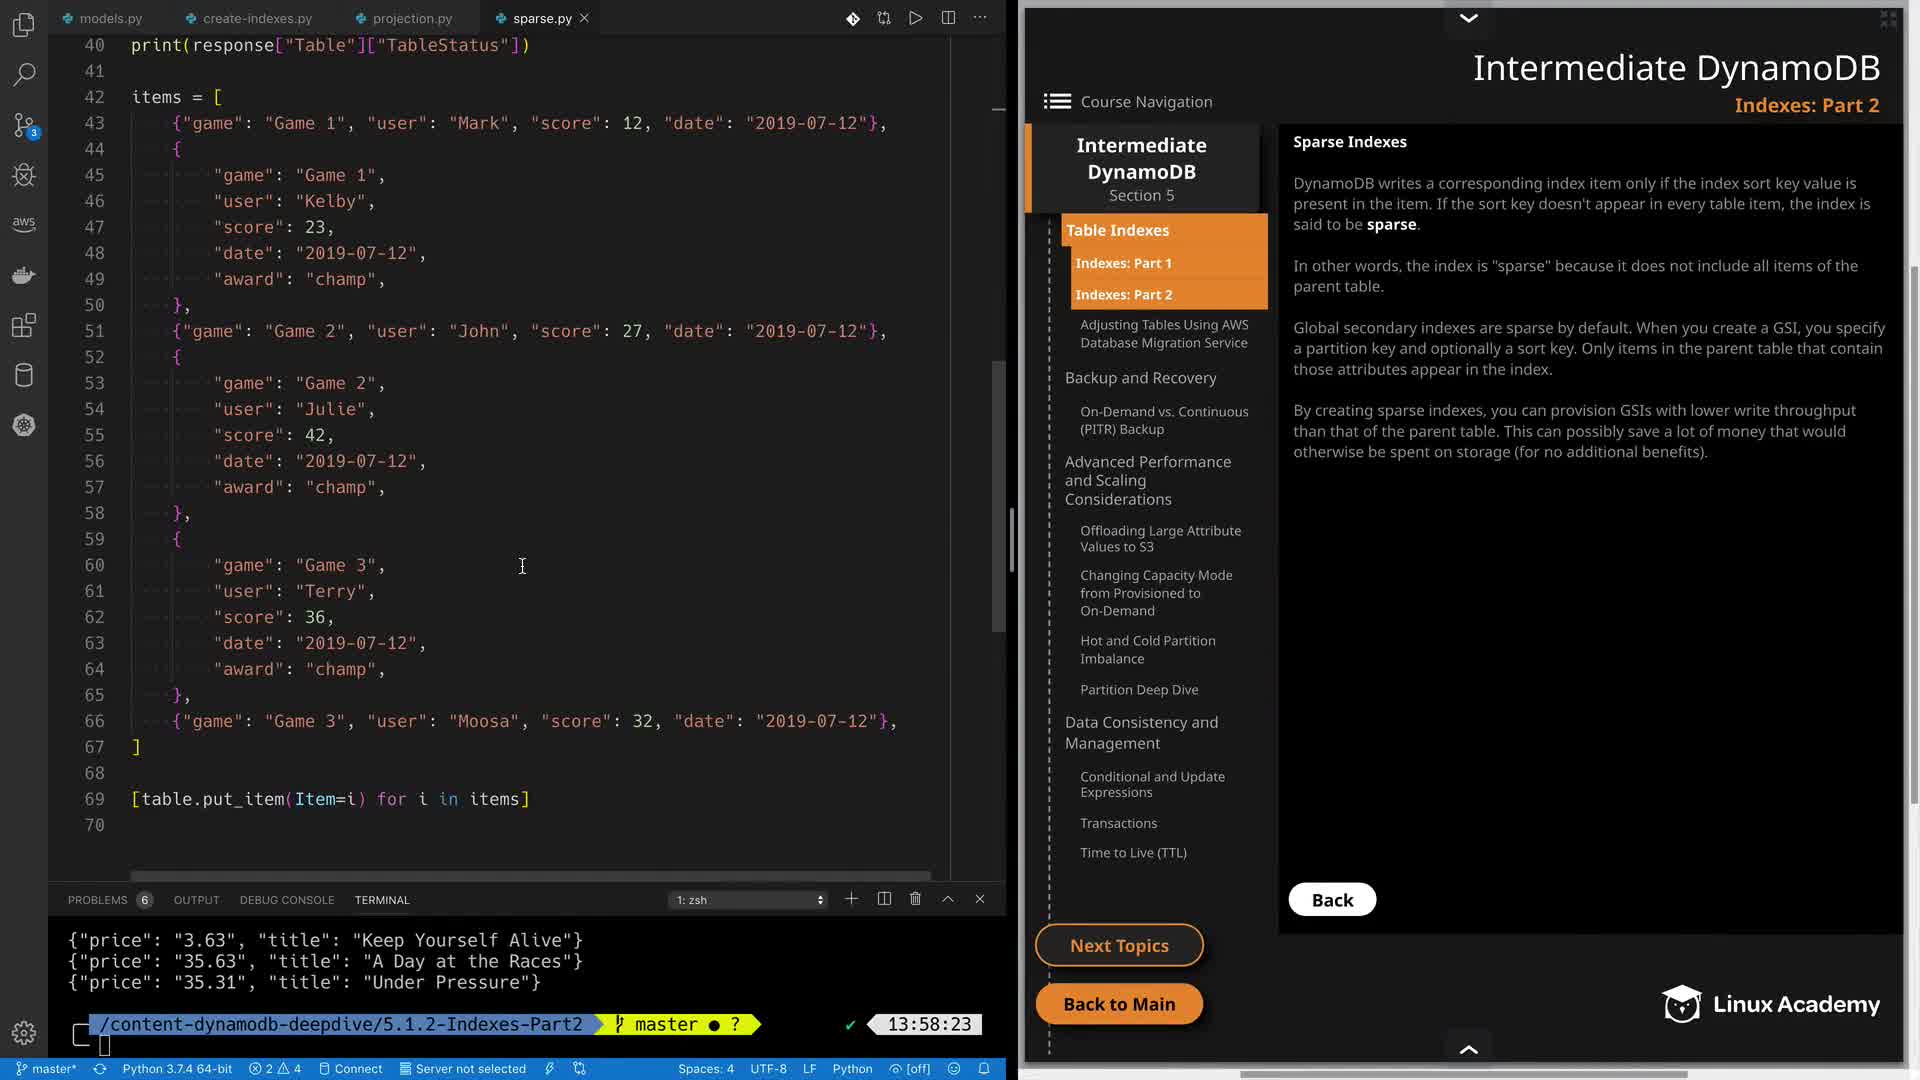
Task: Toggle feedback smiley in status bar
Action: pos(954,1068)
